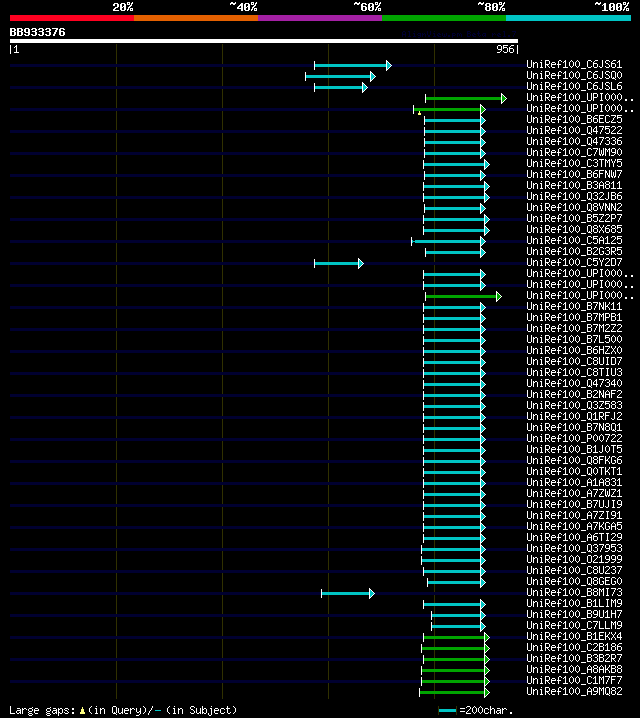Click the UniRef100_B7MPB1 label
The image size is (640, 718).
click(x=574, y=317)
